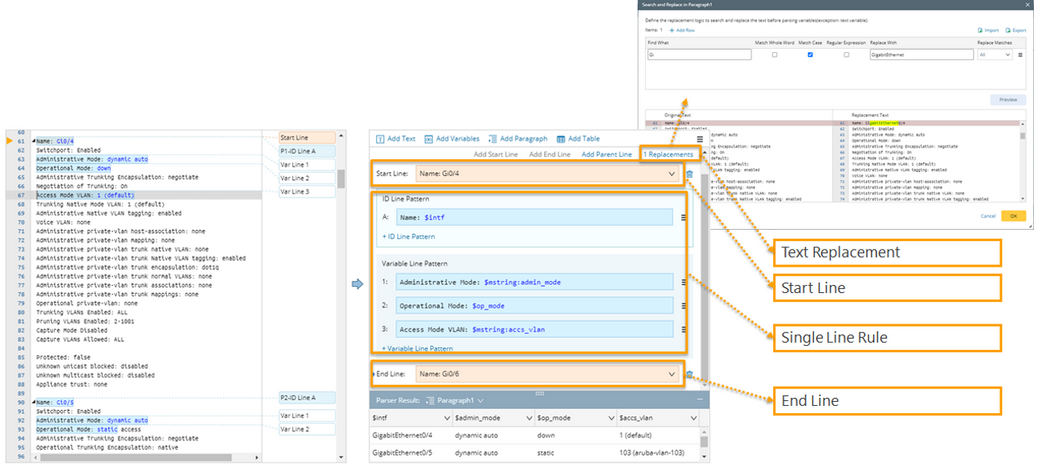Open the Replace Matches dropdown

point(995,55)
